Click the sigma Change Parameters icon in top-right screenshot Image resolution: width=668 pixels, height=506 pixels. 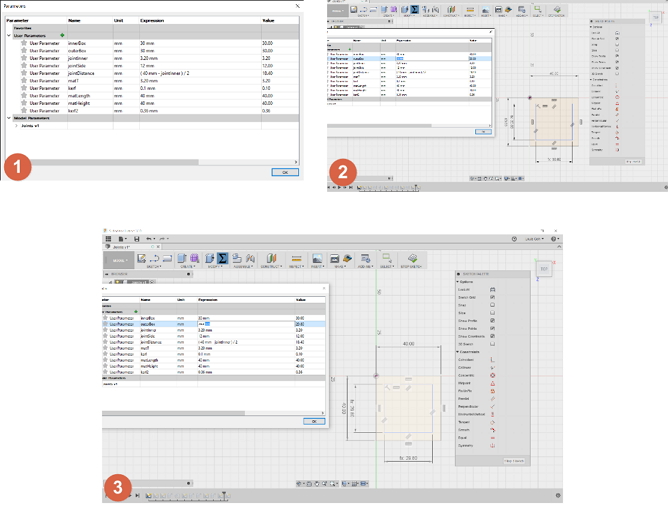(x=414, y=9)
